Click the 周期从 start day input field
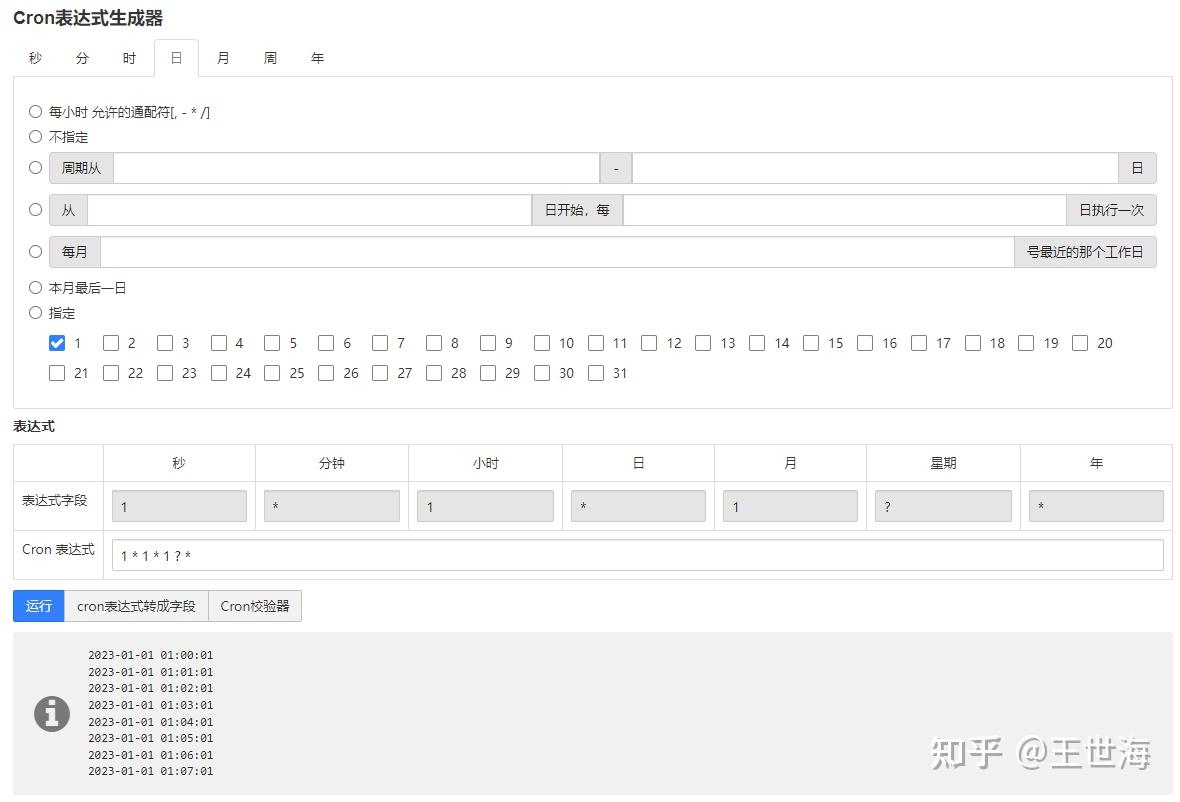The height and width of the screenshot is (802, 1180). pos(357,168)
